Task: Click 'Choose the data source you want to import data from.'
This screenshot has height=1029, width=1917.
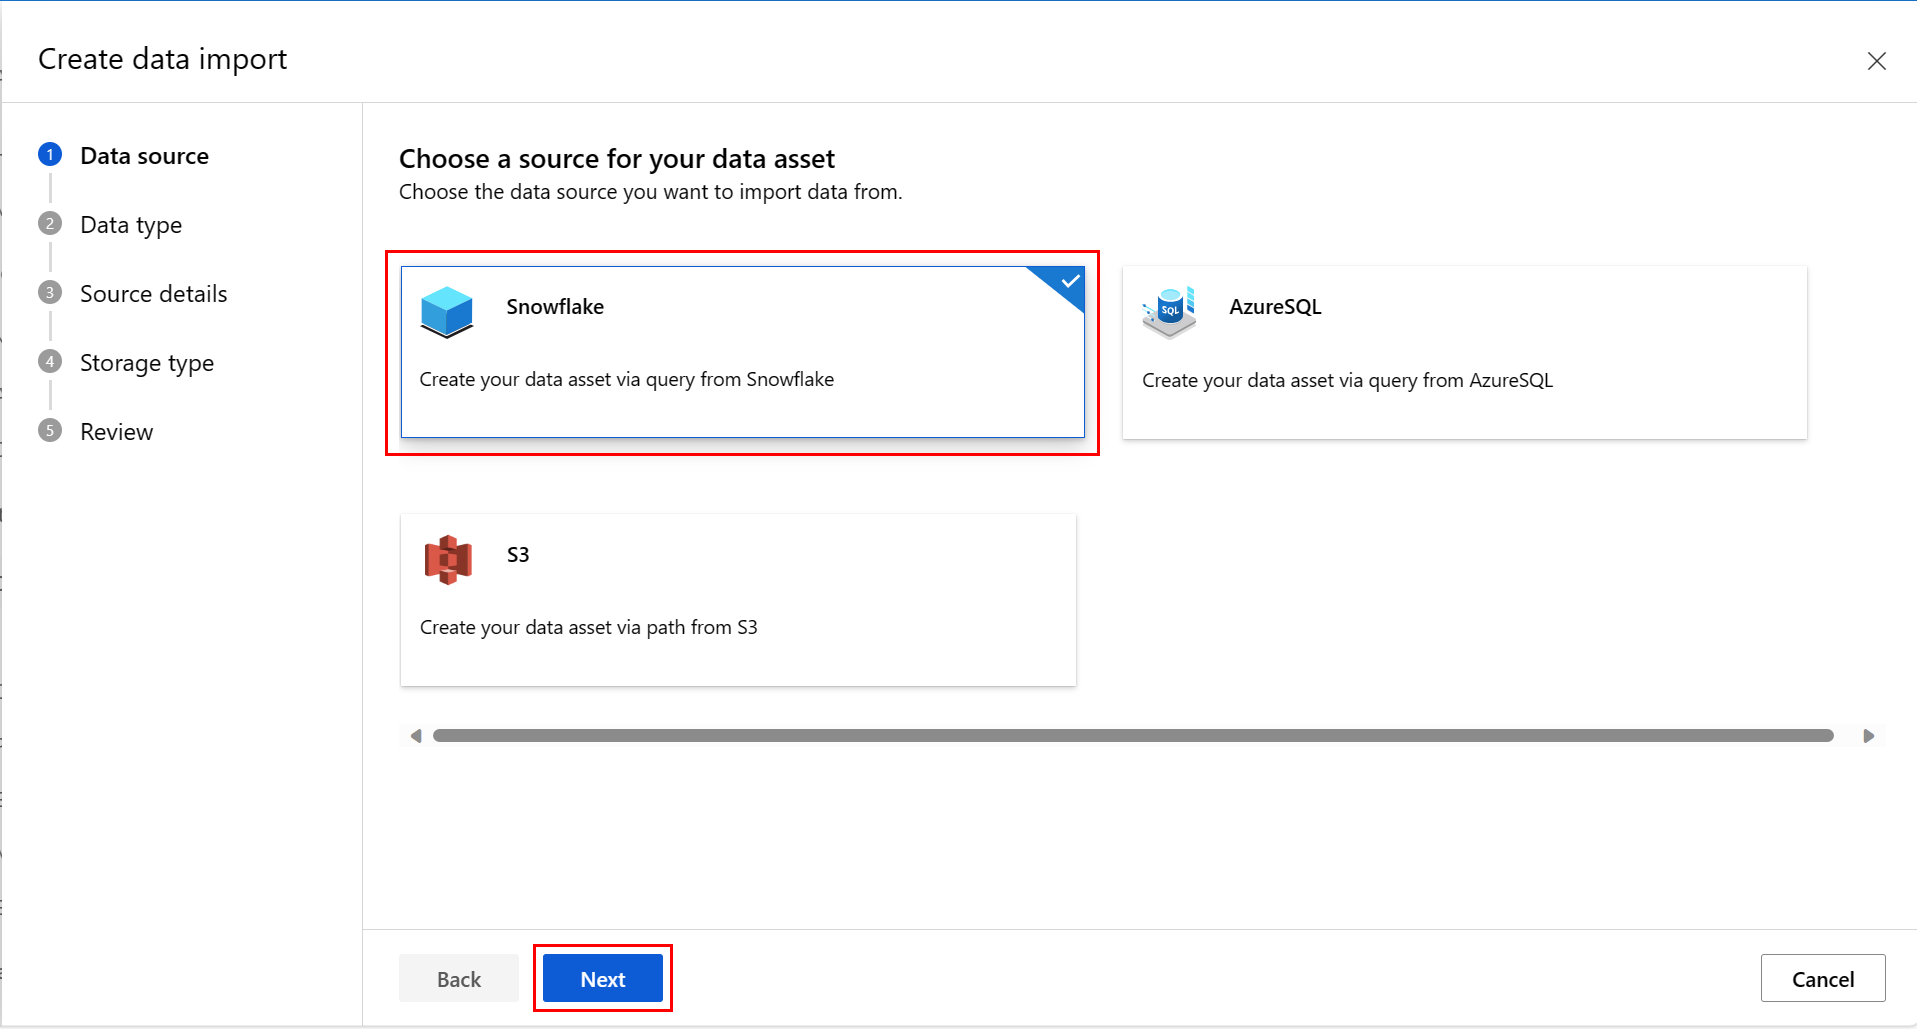Action: click(651, 192)
